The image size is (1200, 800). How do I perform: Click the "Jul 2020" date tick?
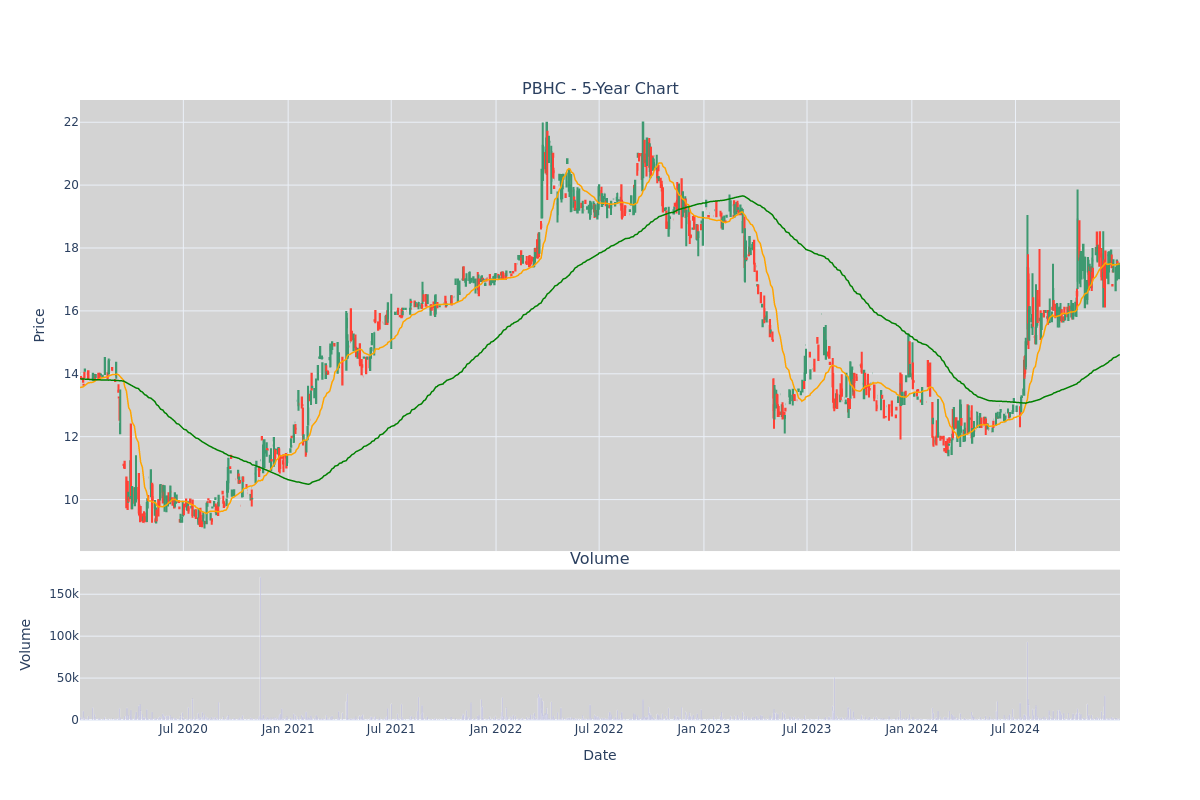click(183, 729)
